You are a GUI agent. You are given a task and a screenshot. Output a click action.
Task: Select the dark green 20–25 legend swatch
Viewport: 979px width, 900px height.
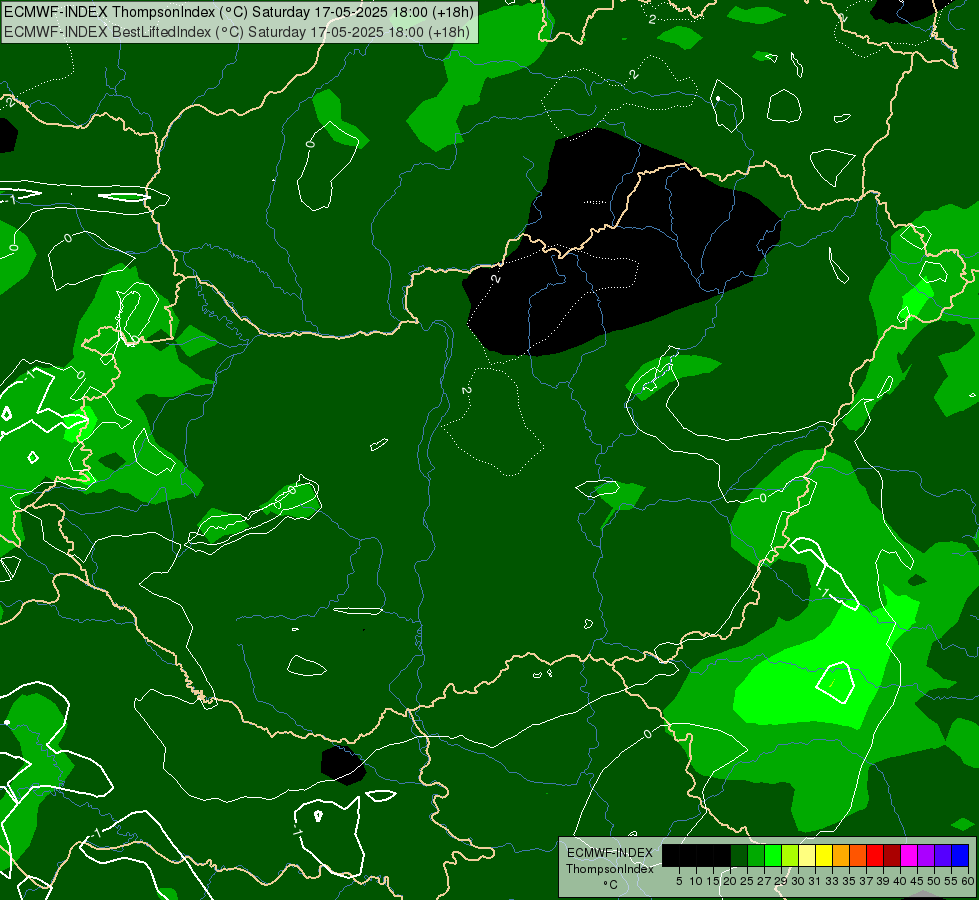(739, 855)
